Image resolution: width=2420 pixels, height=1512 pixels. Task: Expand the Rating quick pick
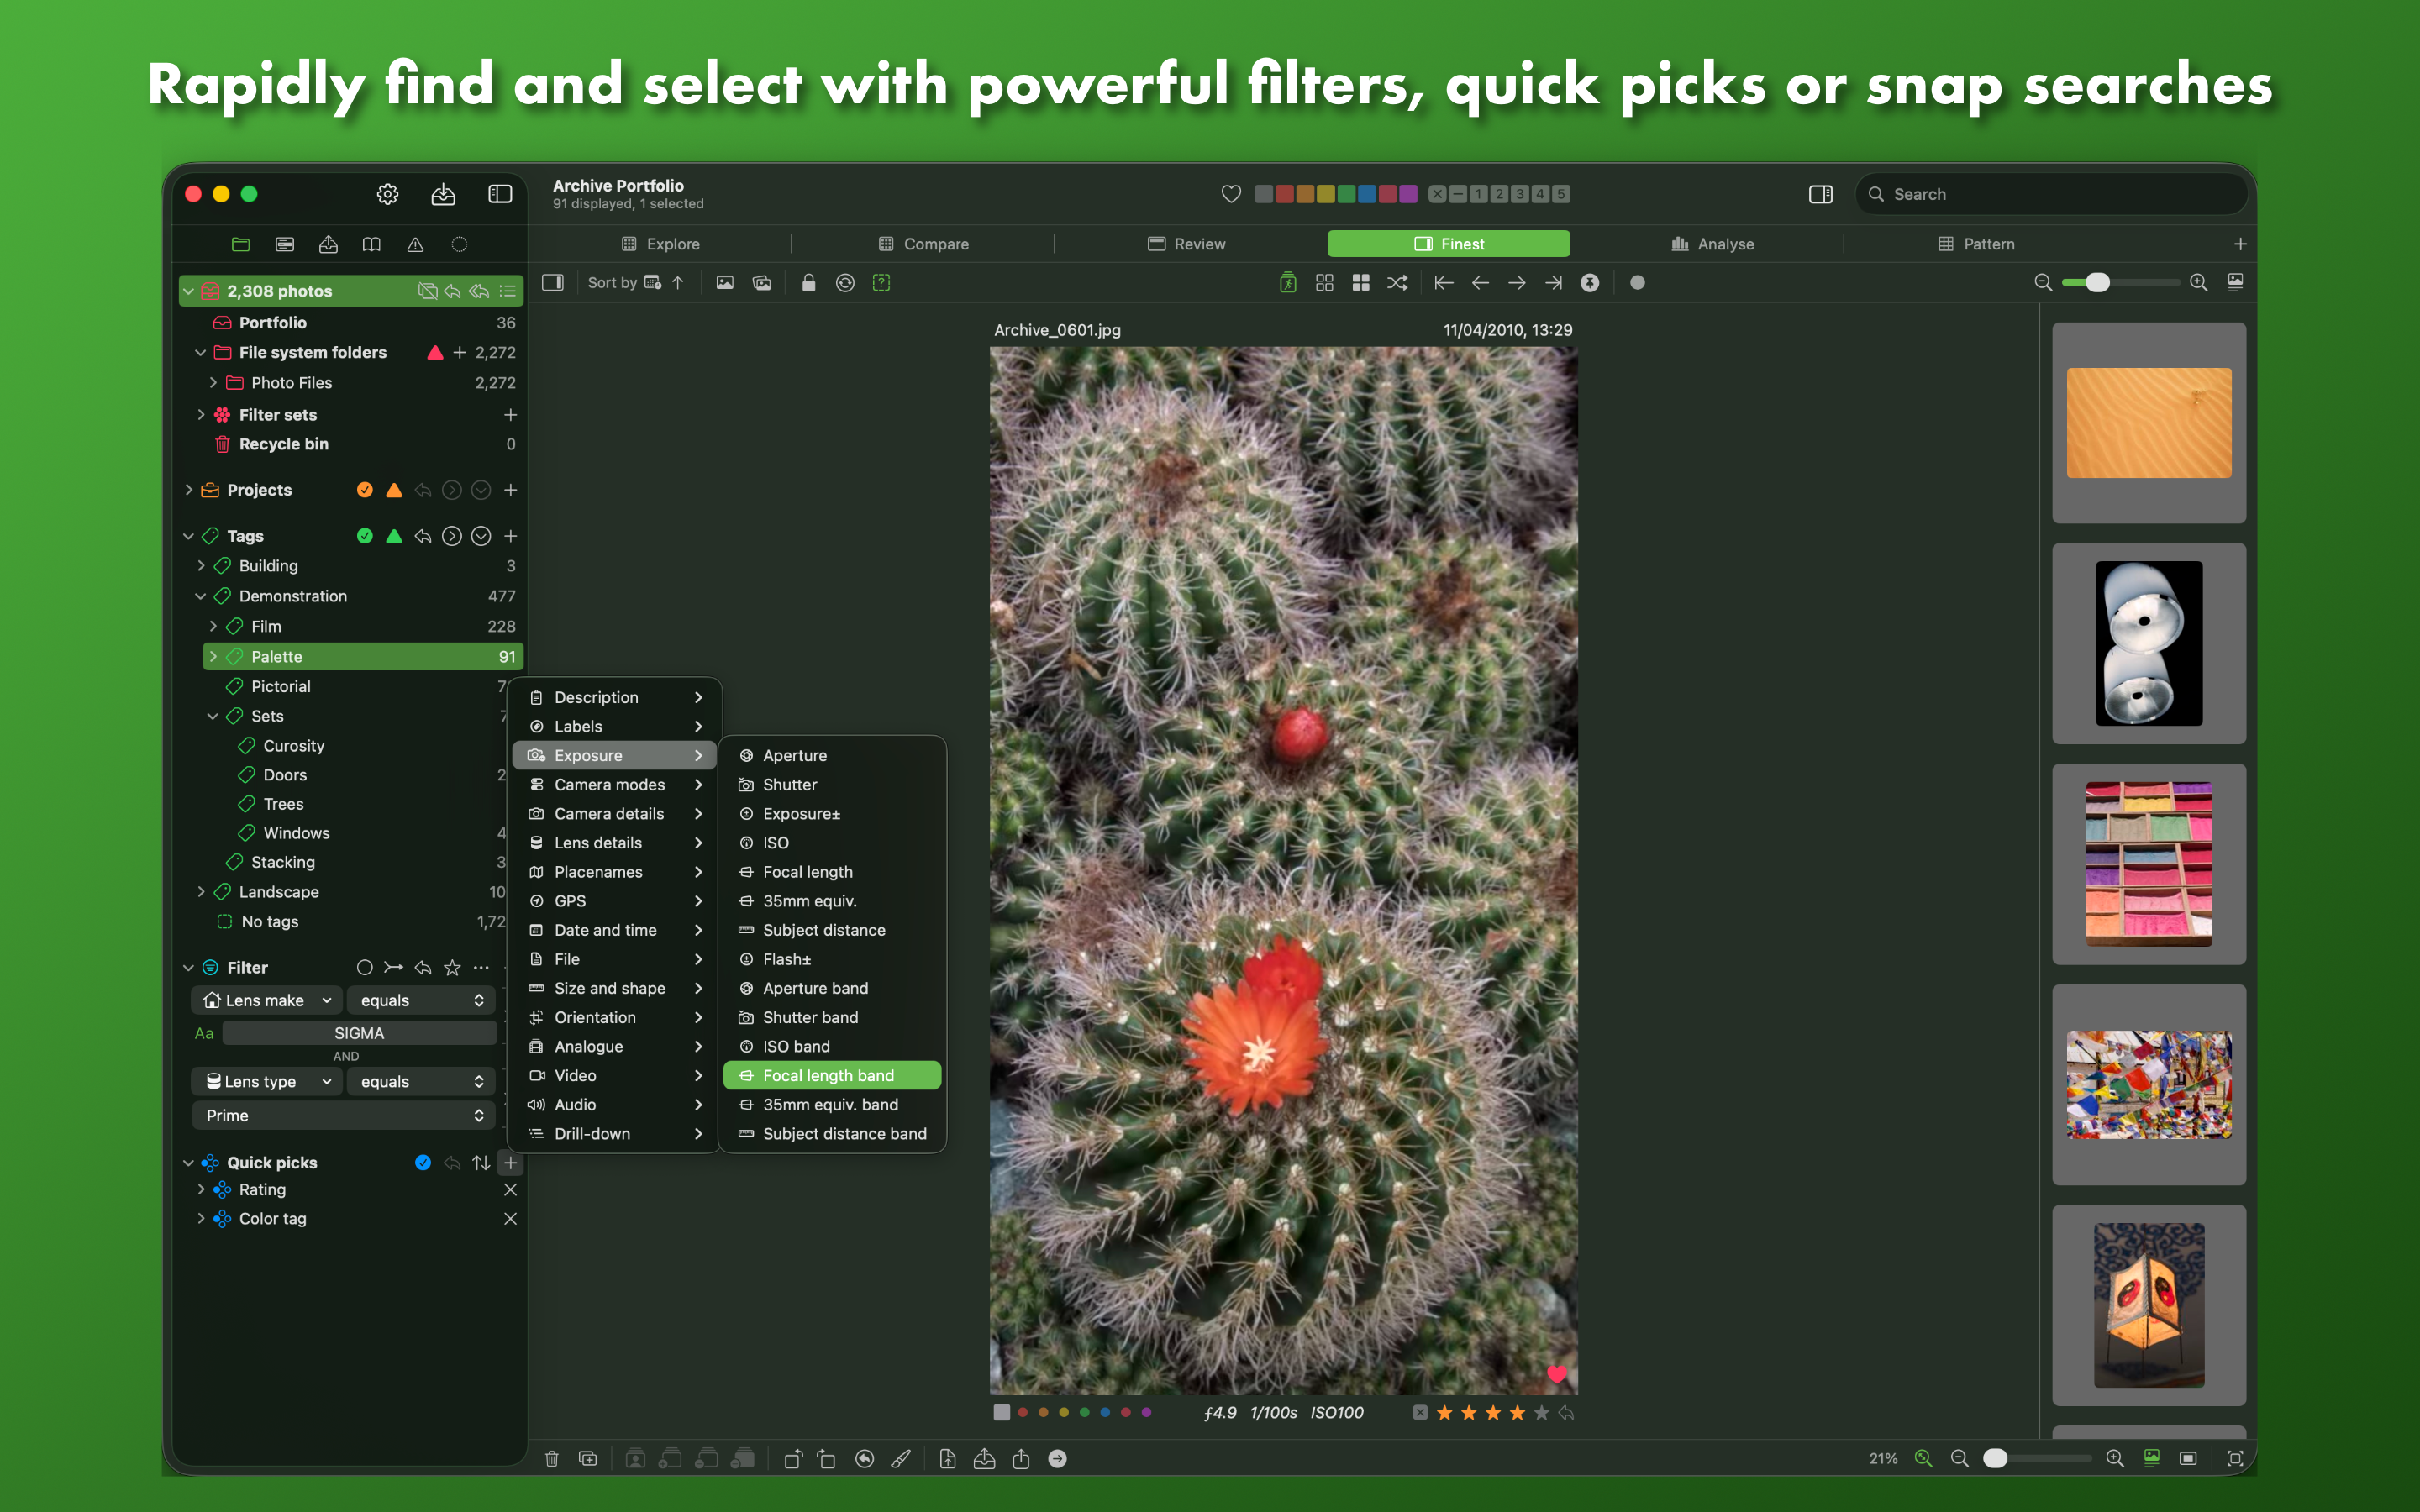click(201, 1189)
